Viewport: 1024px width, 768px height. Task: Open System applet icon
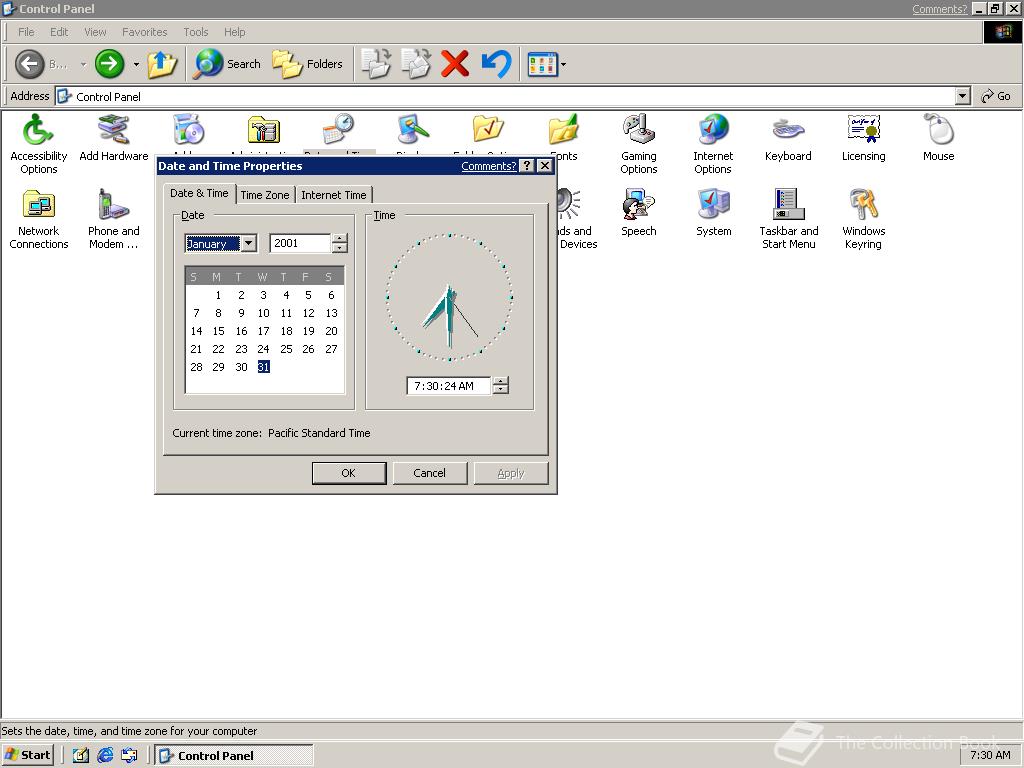(713, 212)
